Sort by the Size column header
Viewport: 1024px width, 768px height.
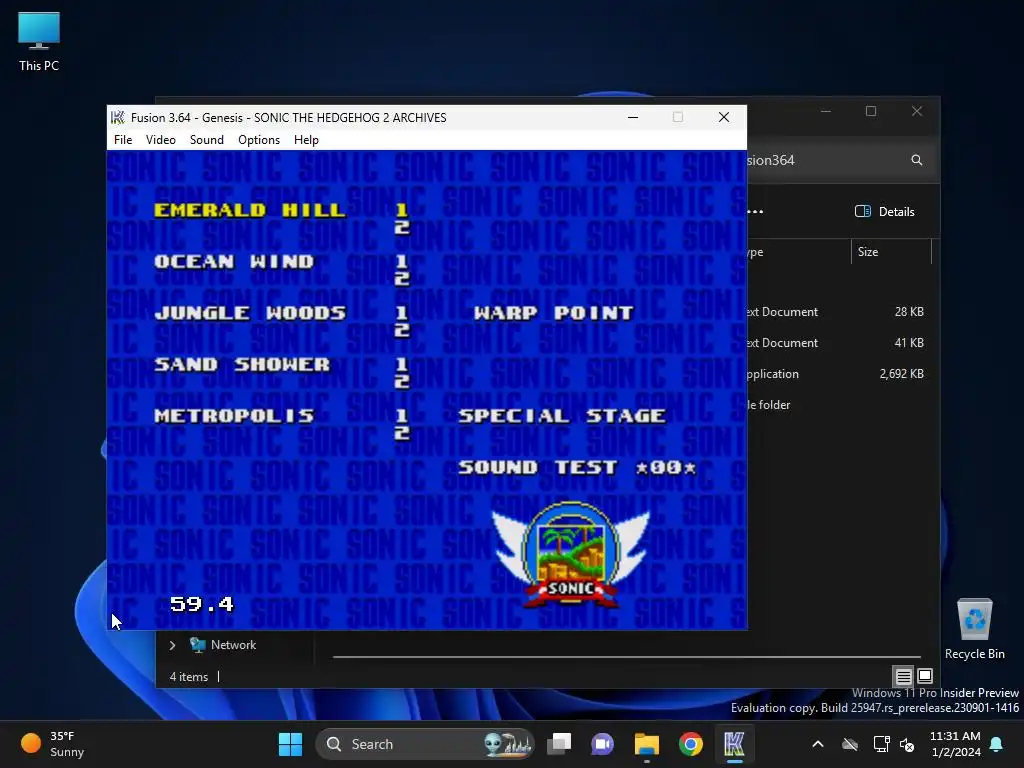pyautogui.click(x=891, y=252)
